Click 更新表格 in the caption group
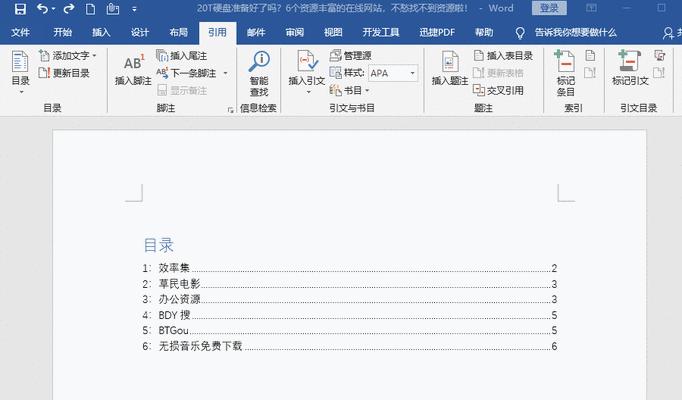Viewport: 682px width, 400px height. click(x=498, y=73)
